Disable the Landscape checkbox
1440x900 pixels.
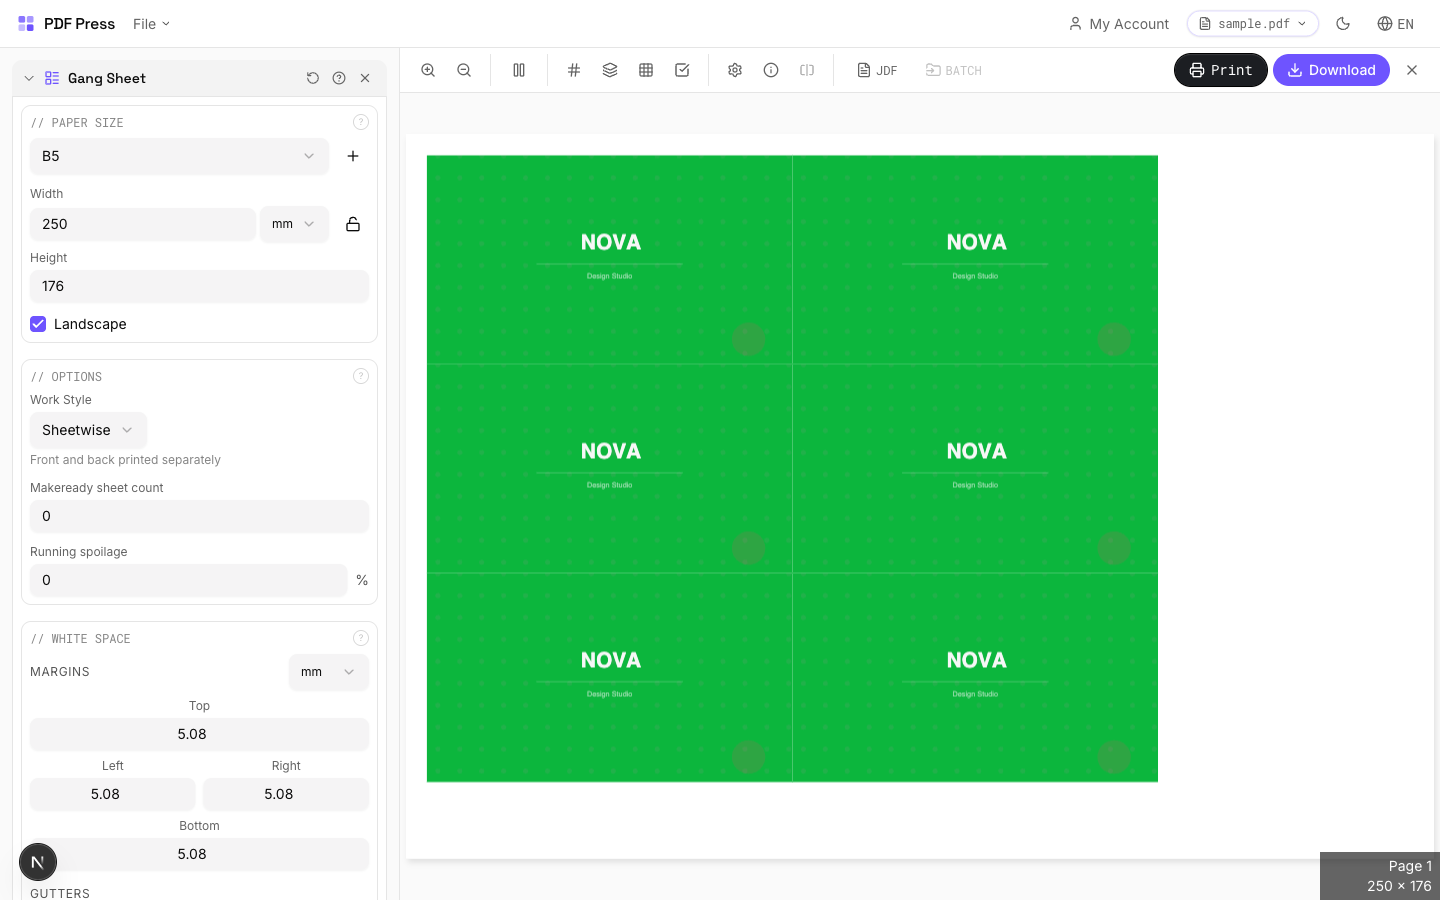point(38,324)
